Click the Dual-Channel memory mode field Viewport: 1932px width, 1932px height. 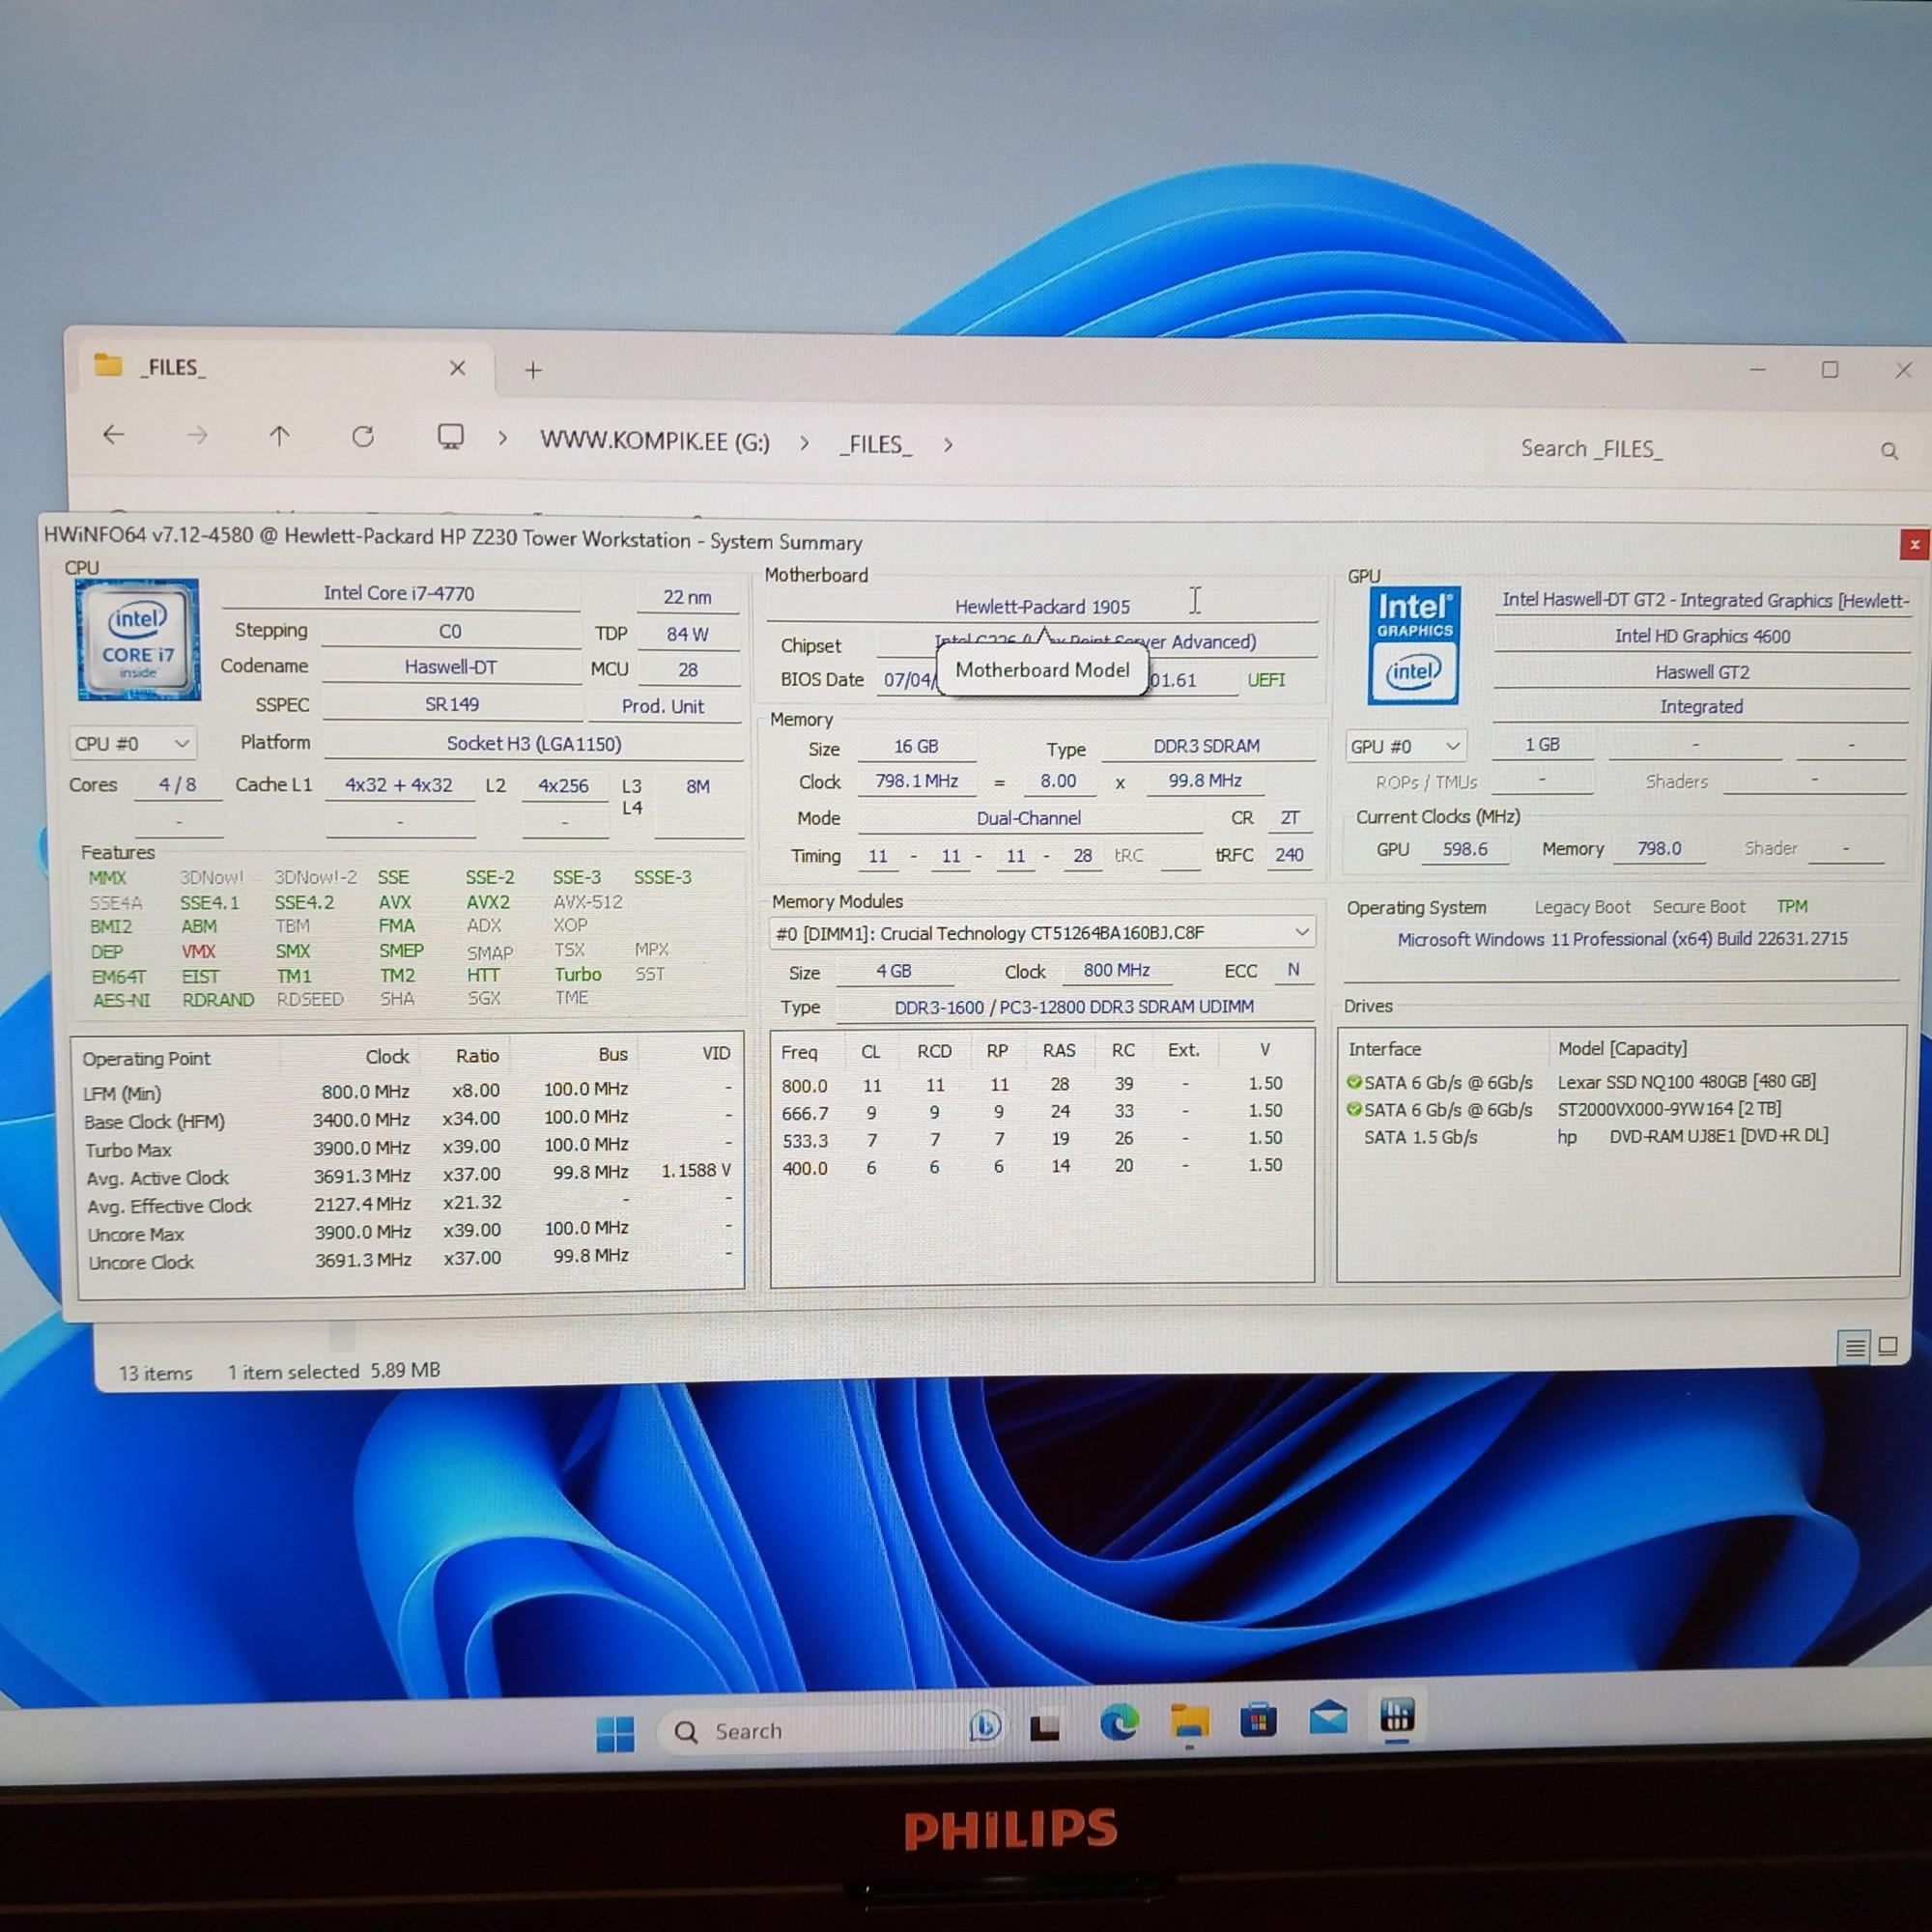click(1029, 819)
